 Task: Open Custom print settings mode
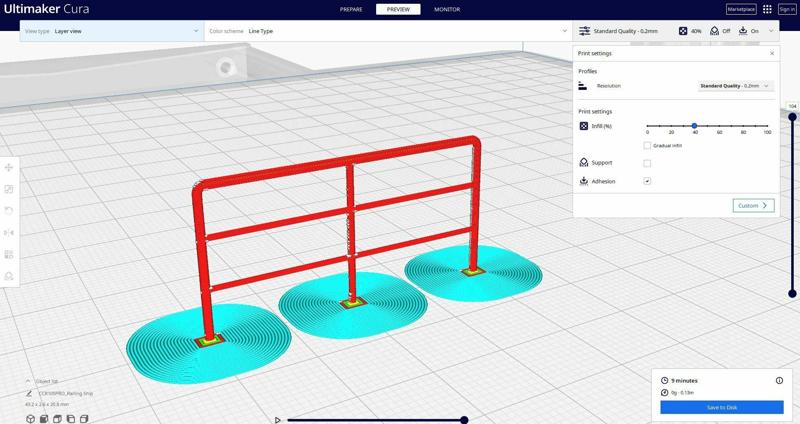(x=754, y=206)
